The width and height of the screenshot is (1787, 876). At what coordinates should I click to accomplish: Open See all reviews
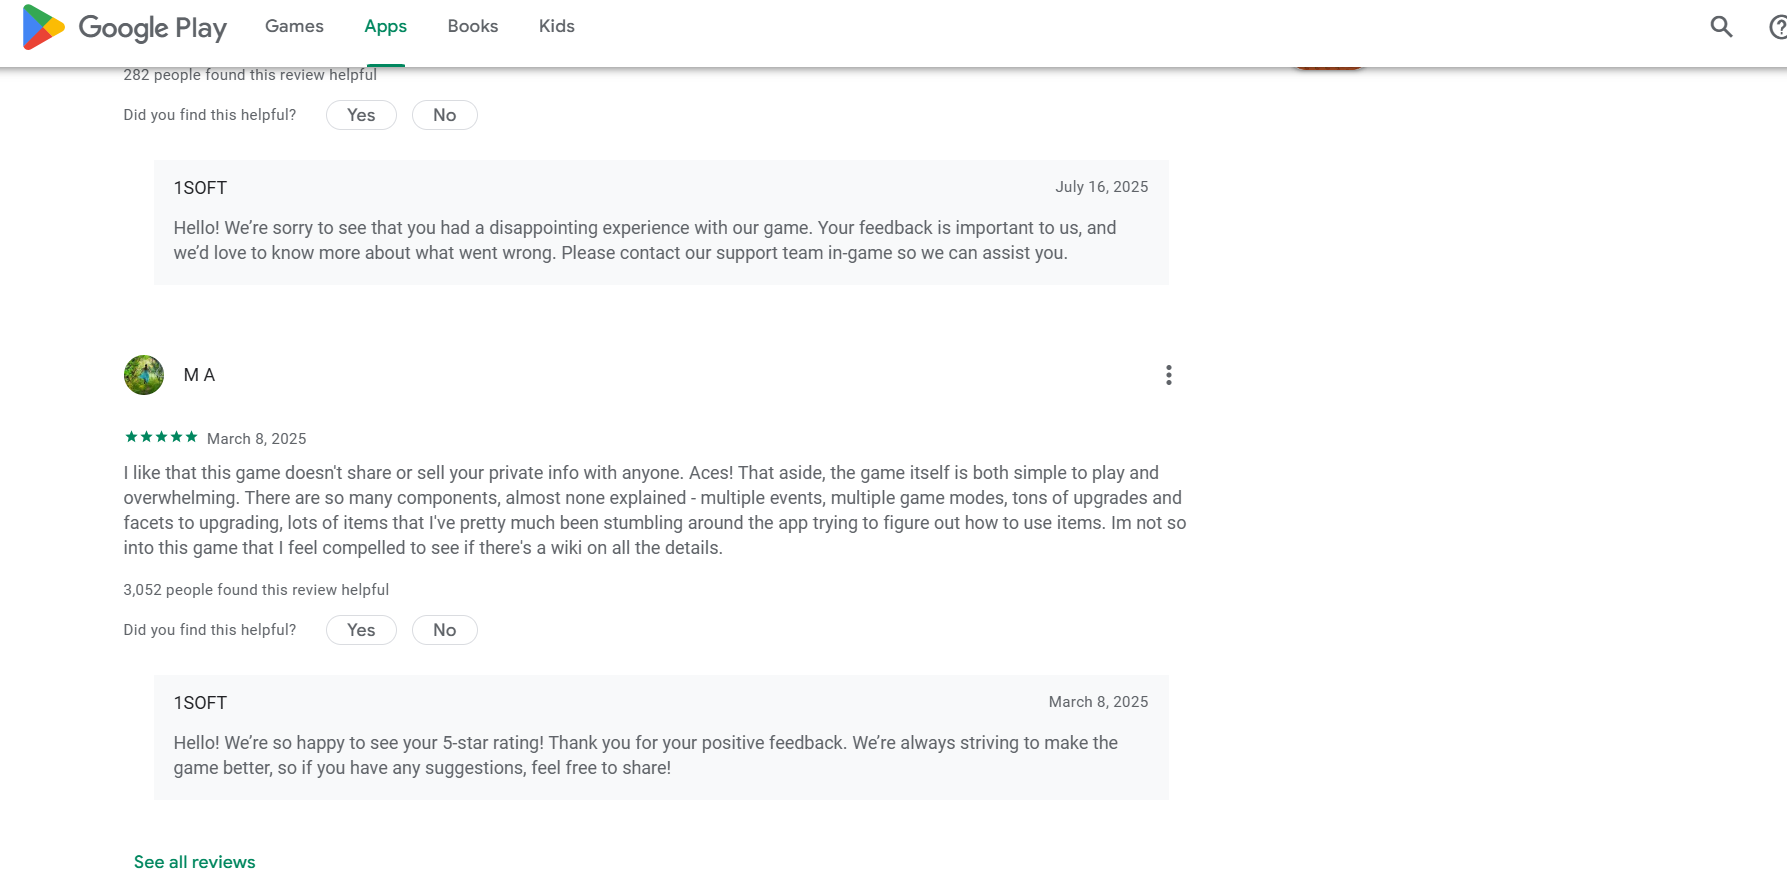(194, 861)
